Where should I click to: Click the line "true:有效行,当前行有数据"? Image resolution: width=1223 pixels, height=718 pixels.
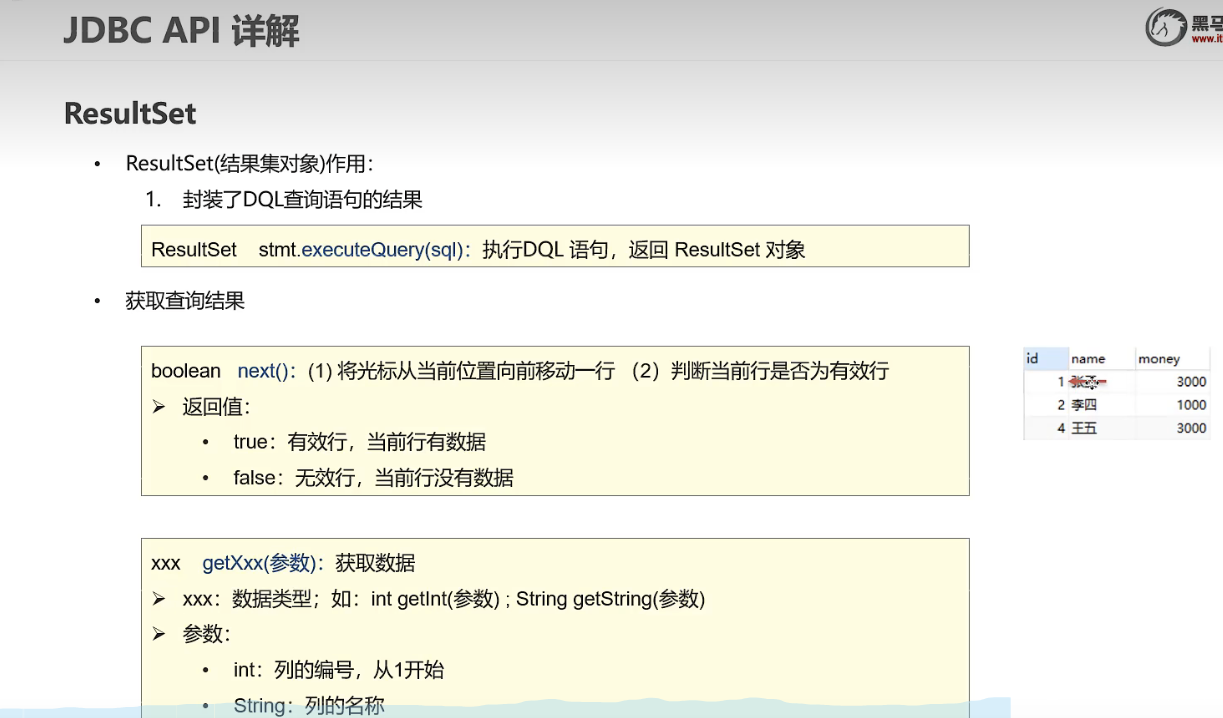(x=360, y=442)
